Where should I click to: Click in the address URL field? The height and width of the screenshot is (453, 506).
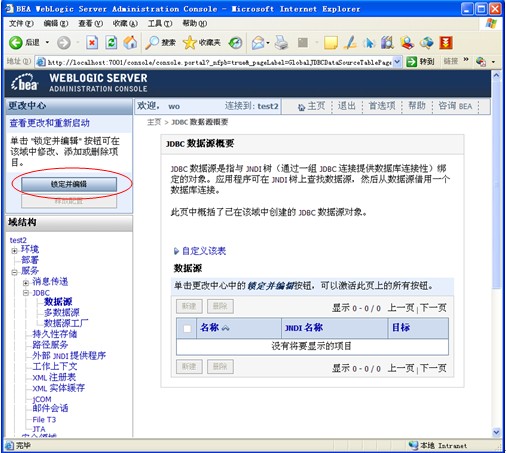pyautogui.click(x=219, y=62)
